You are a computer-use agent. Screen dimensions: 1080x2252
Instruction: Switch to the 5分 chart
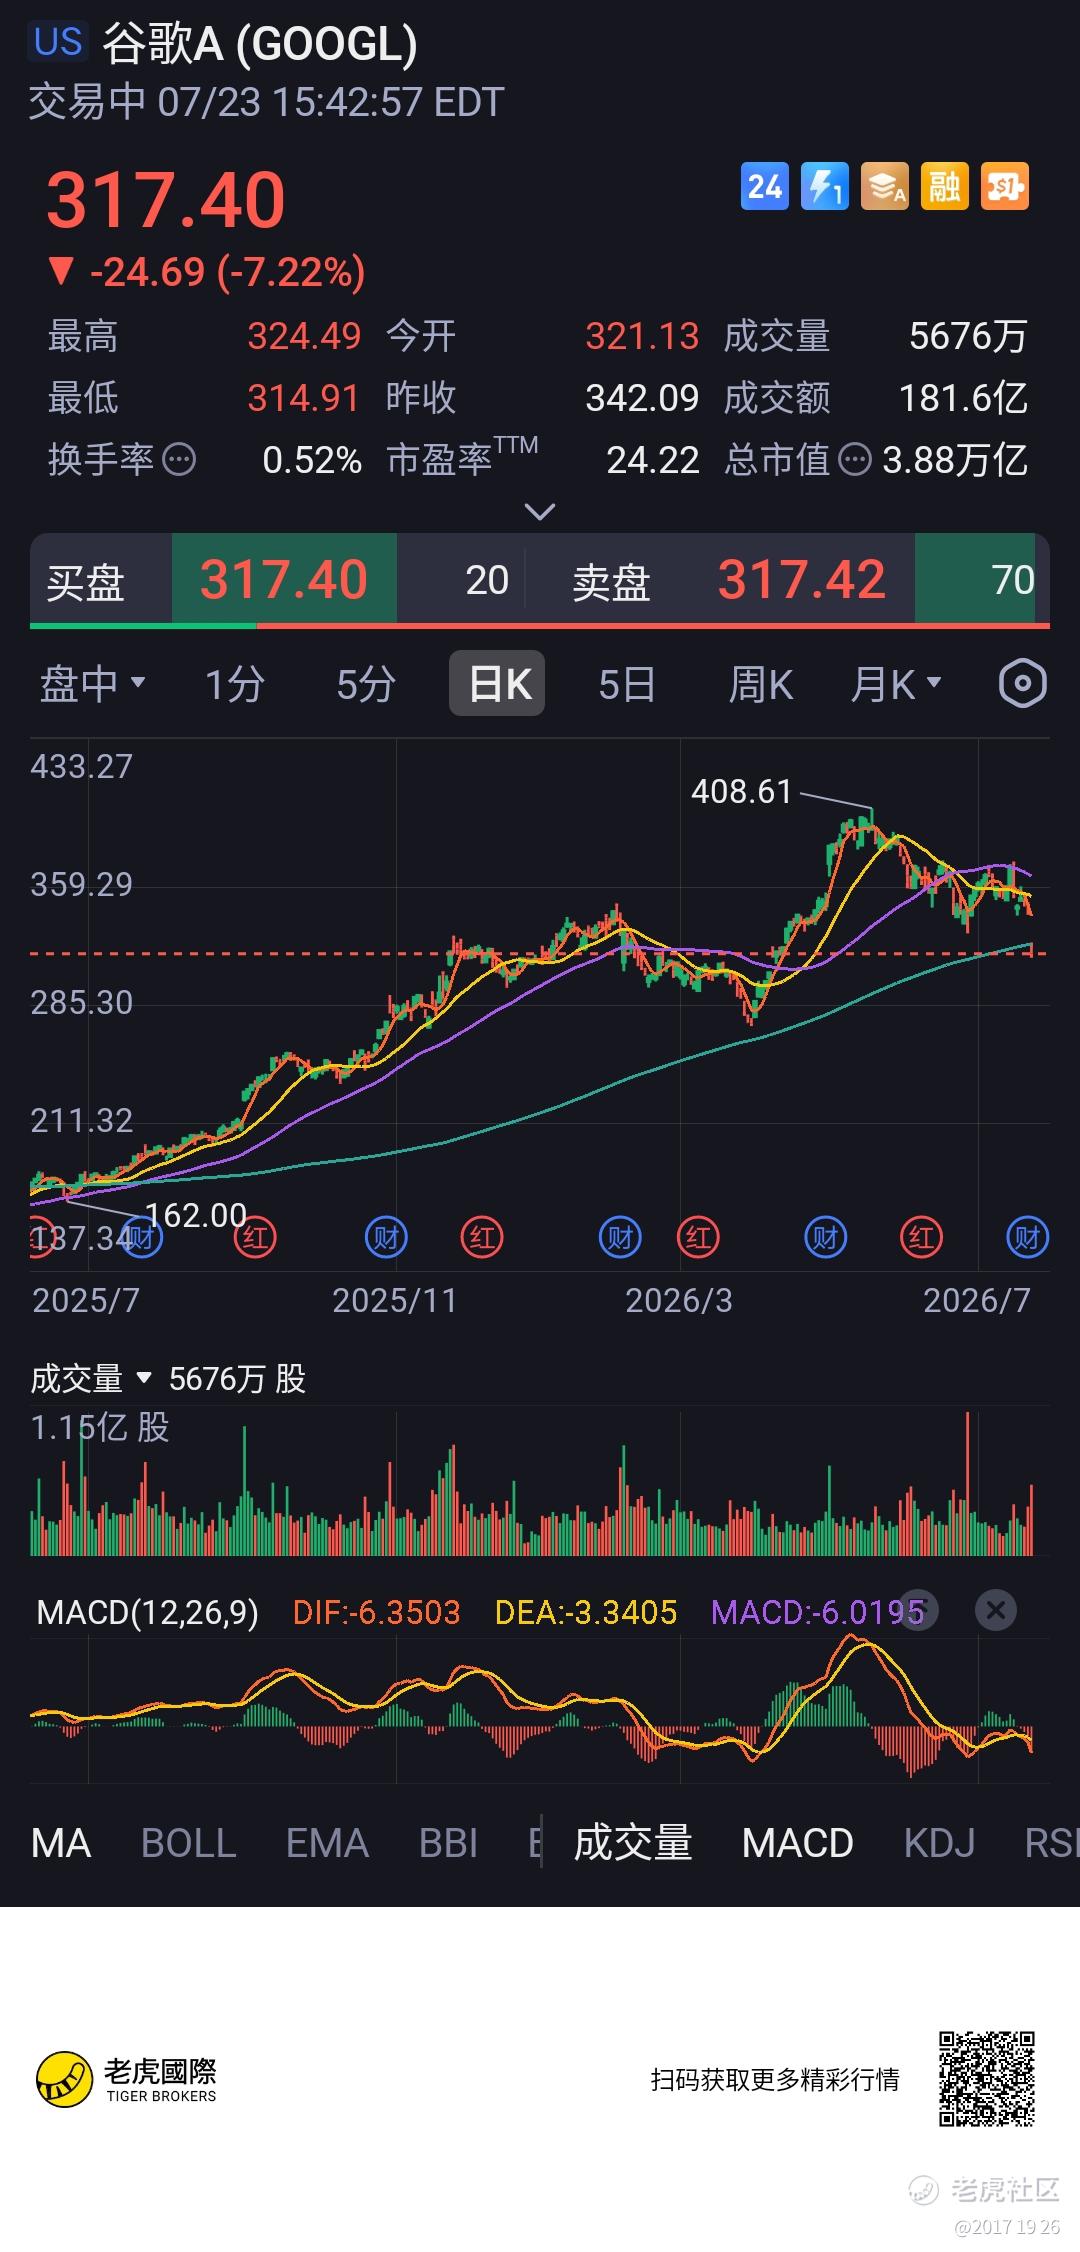[x=366, y=684]
